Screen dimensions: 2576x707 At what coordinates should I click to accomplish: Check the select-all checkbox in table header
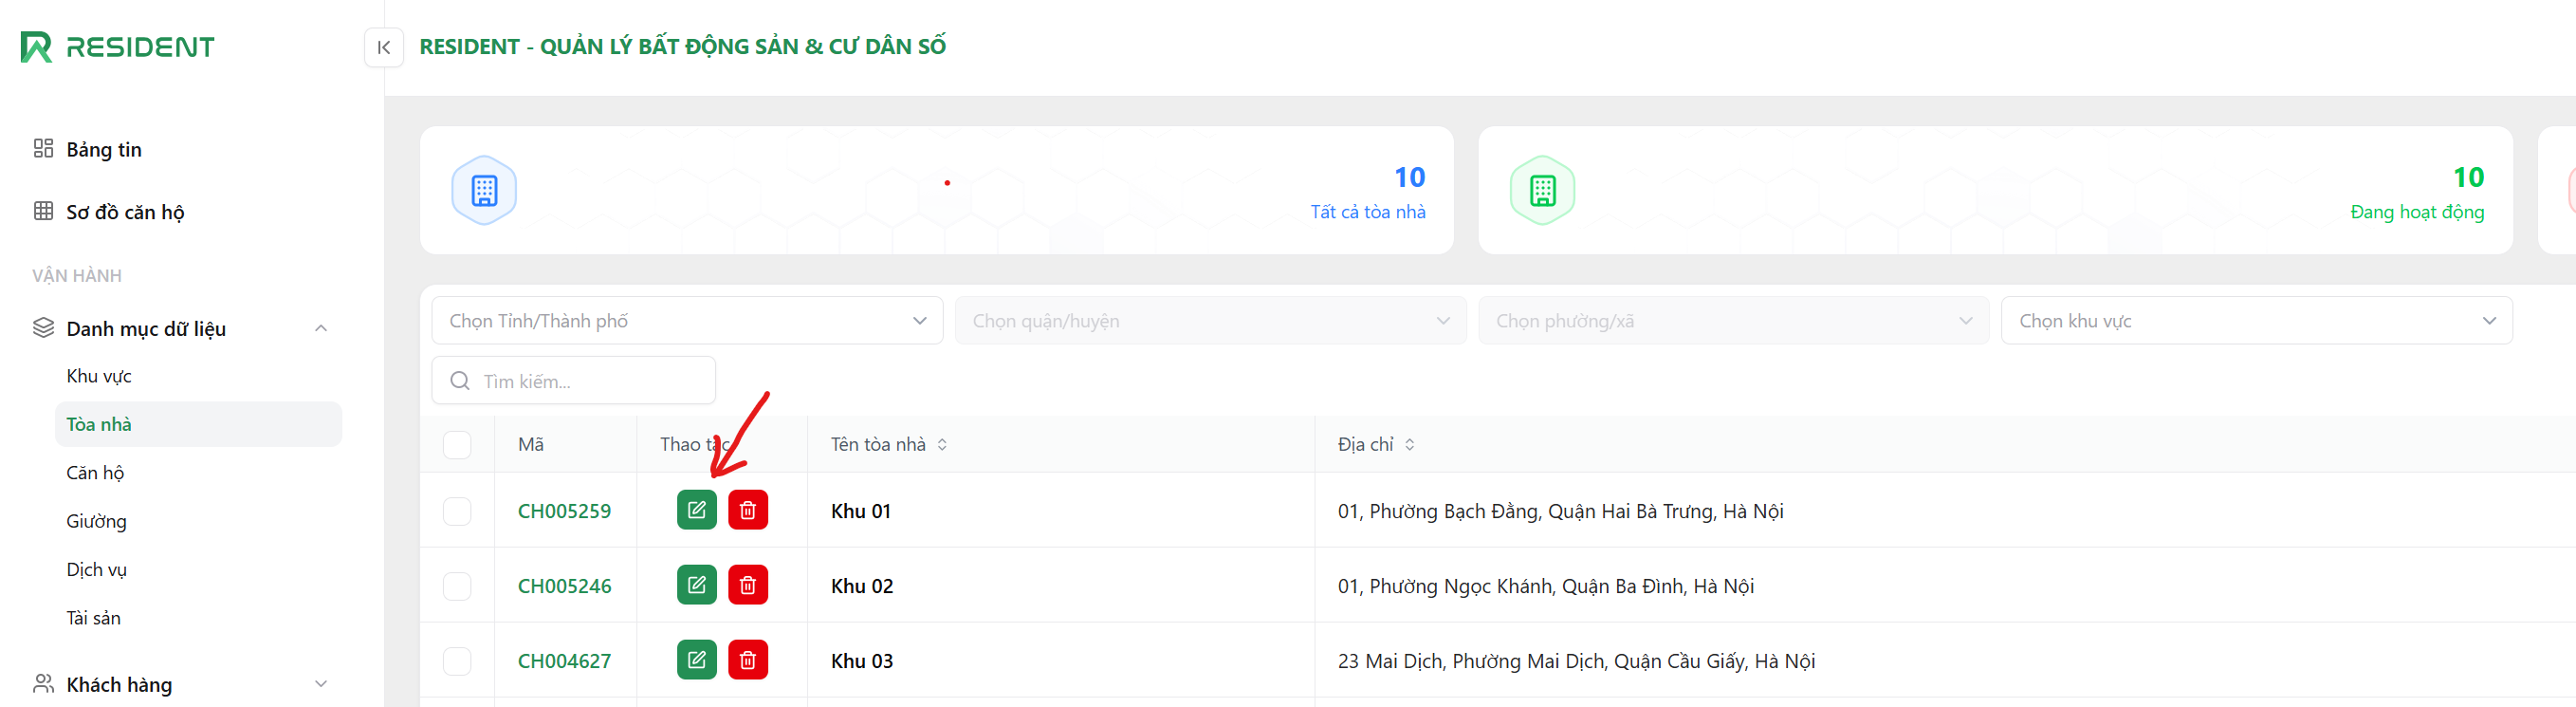tap(457, 445)
